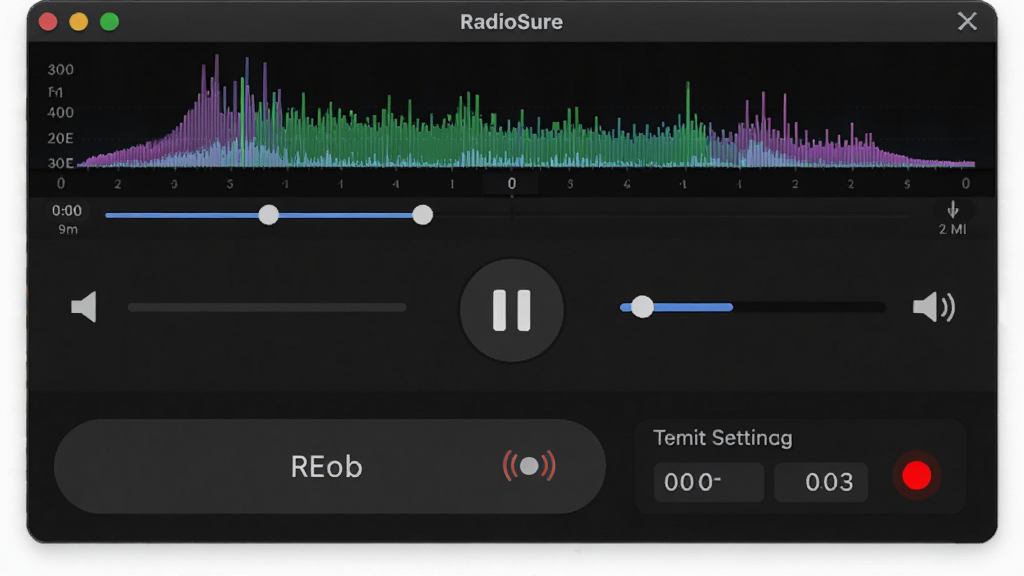Click the RadioSure window title
The image size is (1024, 576).
tap(511, 22)
